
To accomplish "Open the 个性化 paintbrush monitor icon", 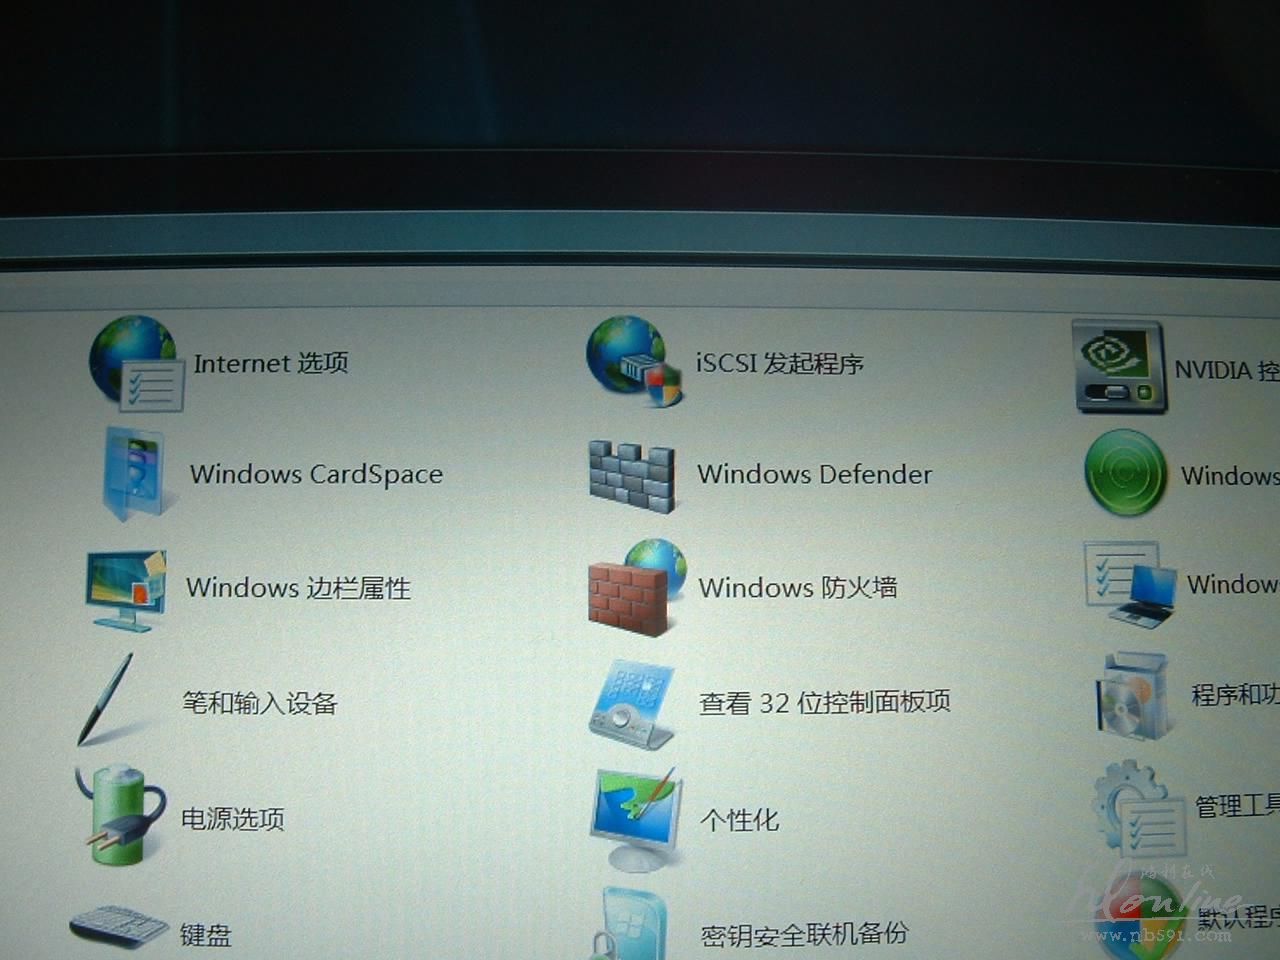I will coord(637,820).
